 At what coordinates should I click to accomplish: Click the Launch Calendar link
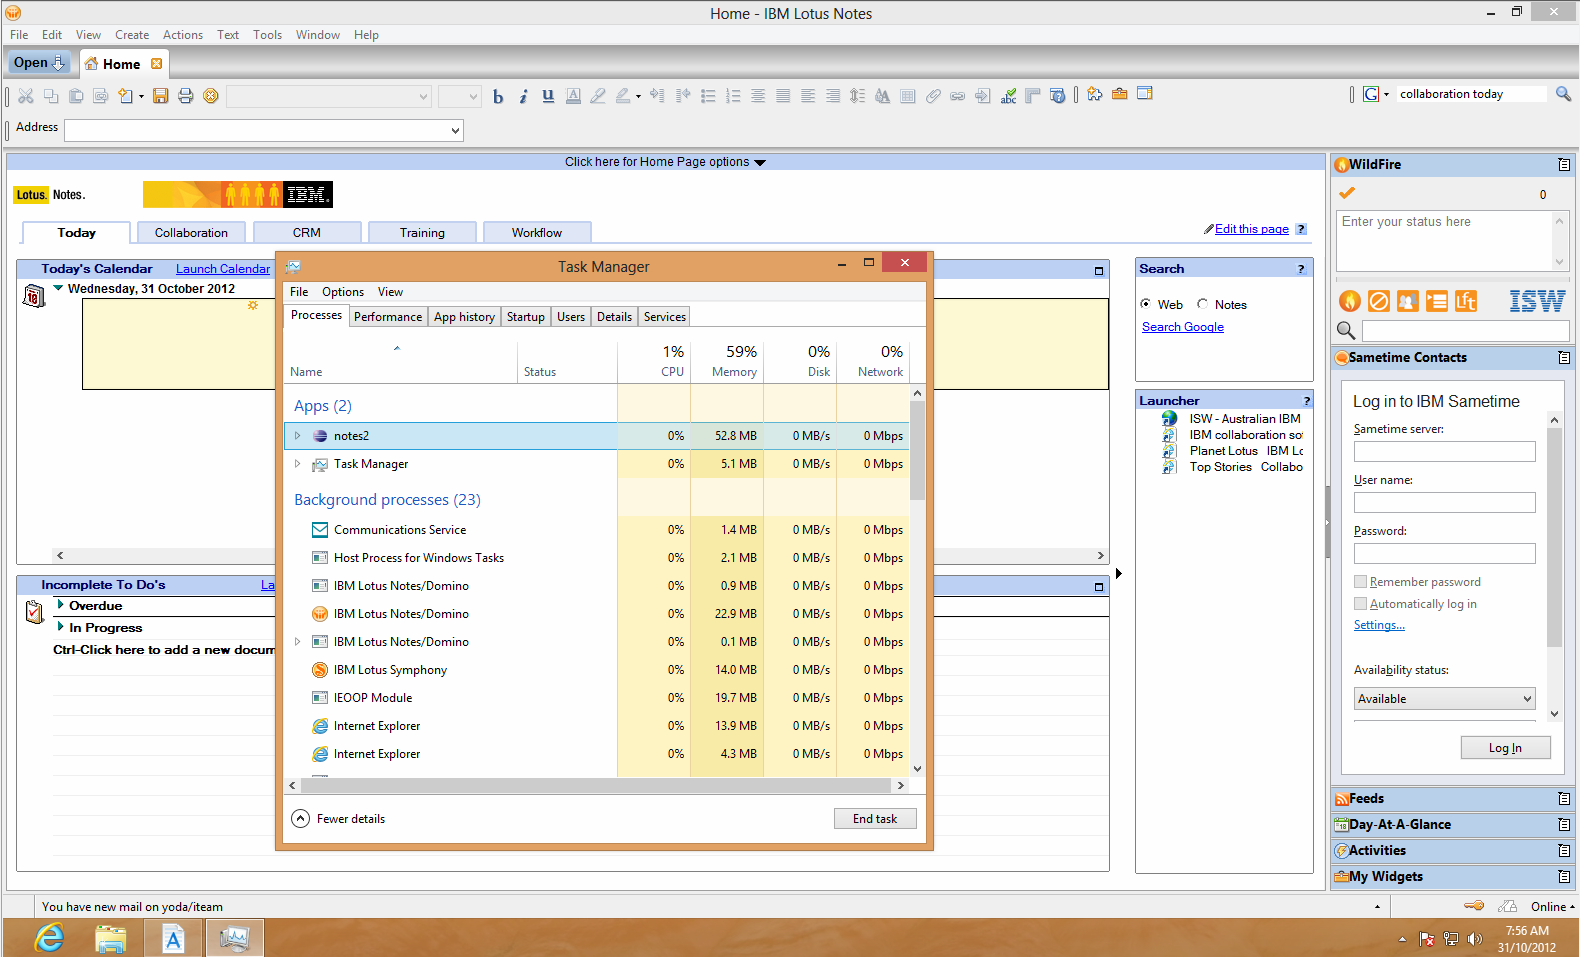pyautogui.click(x=223, y=269)
